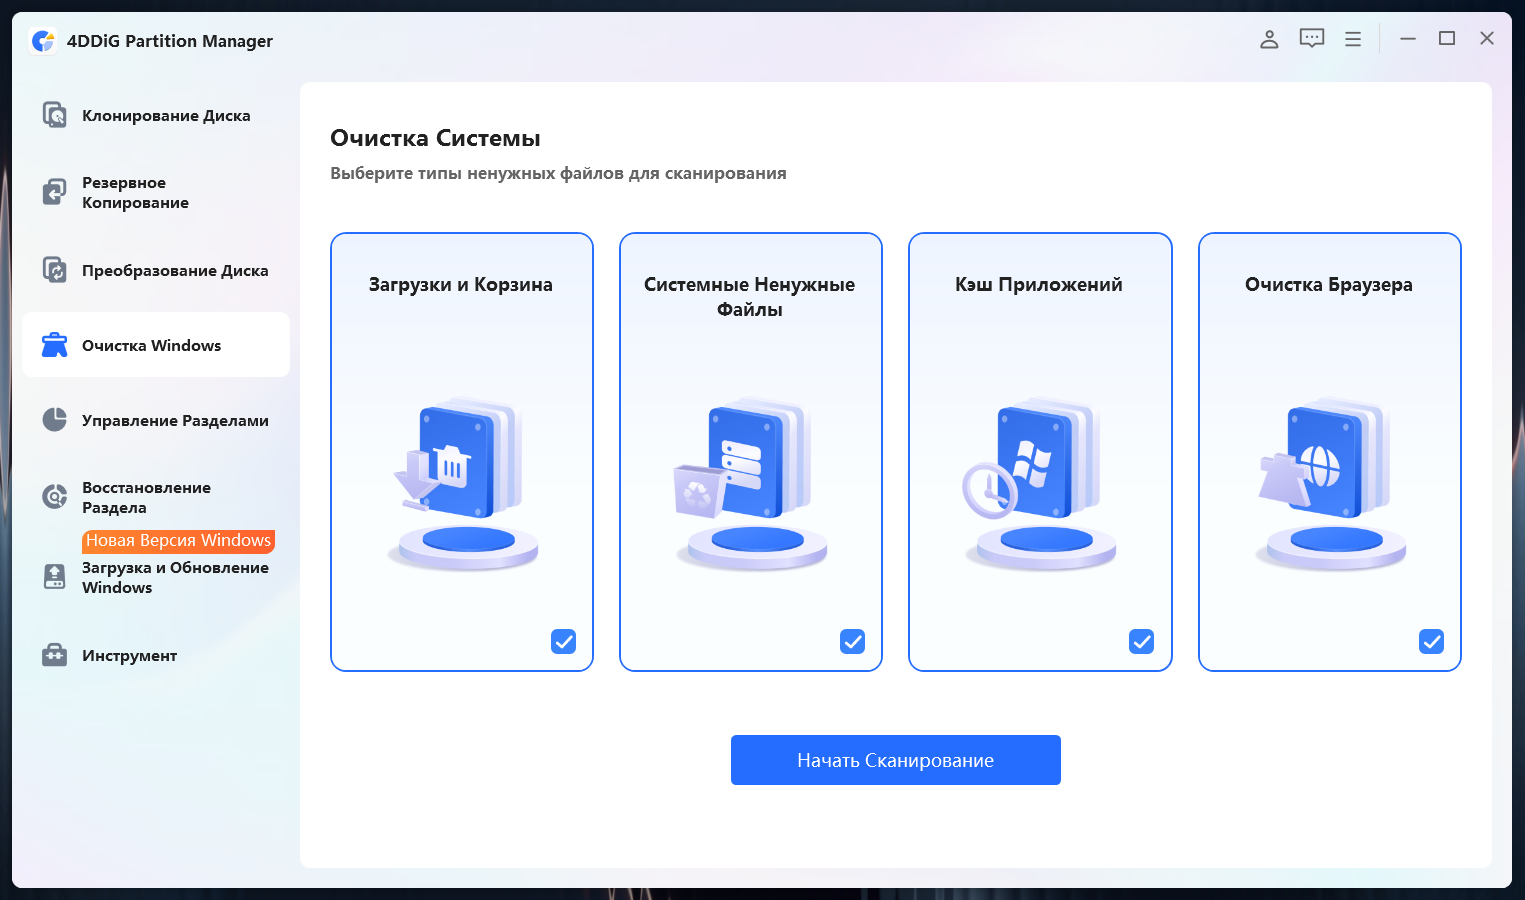Open Клонирование Диска section
Screen dimensions: 1525x900
coord(156,115)
